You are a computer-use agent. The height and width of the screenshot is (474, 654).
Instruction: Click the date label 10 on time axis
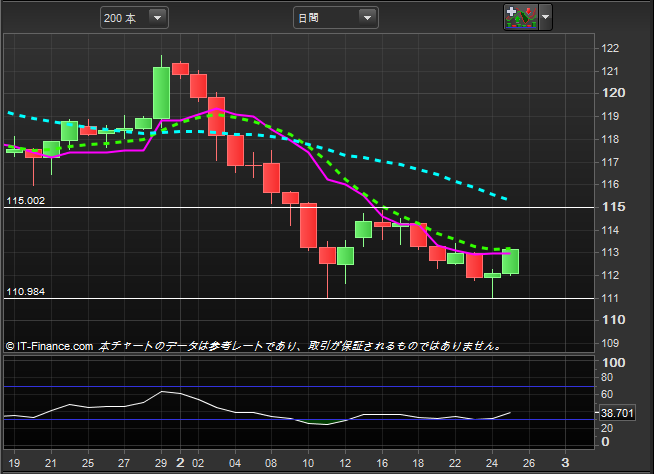tap(308, 463)
